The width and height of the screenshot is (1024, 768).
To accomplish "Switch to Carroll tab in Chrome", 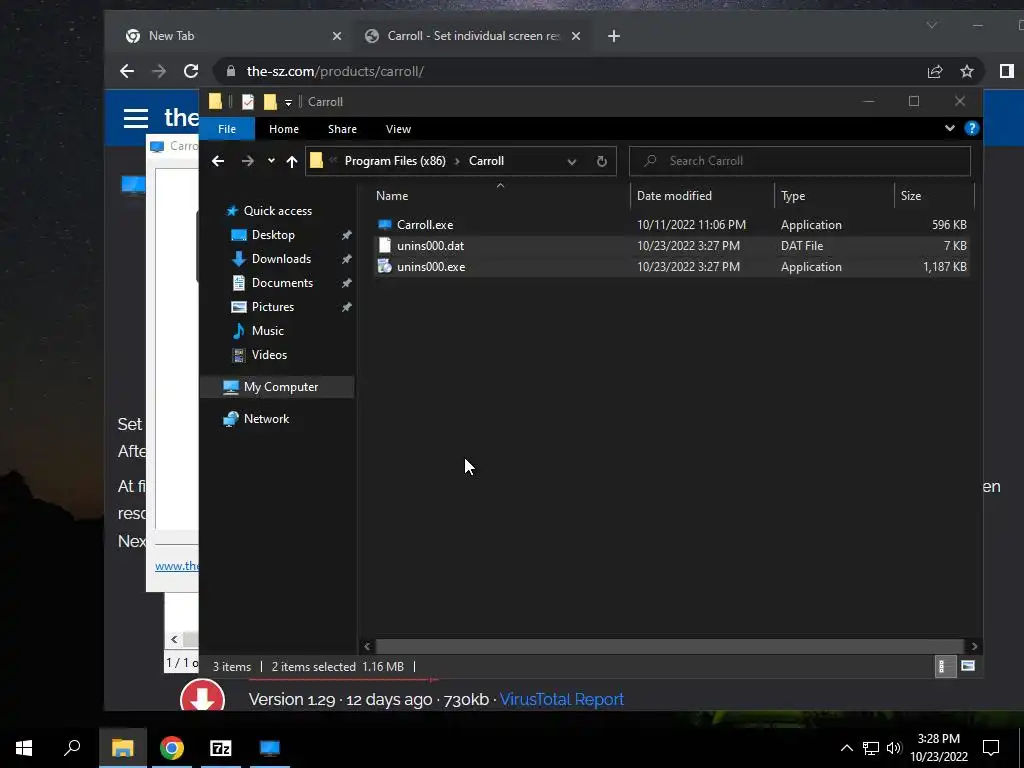I will pos(473,36).
